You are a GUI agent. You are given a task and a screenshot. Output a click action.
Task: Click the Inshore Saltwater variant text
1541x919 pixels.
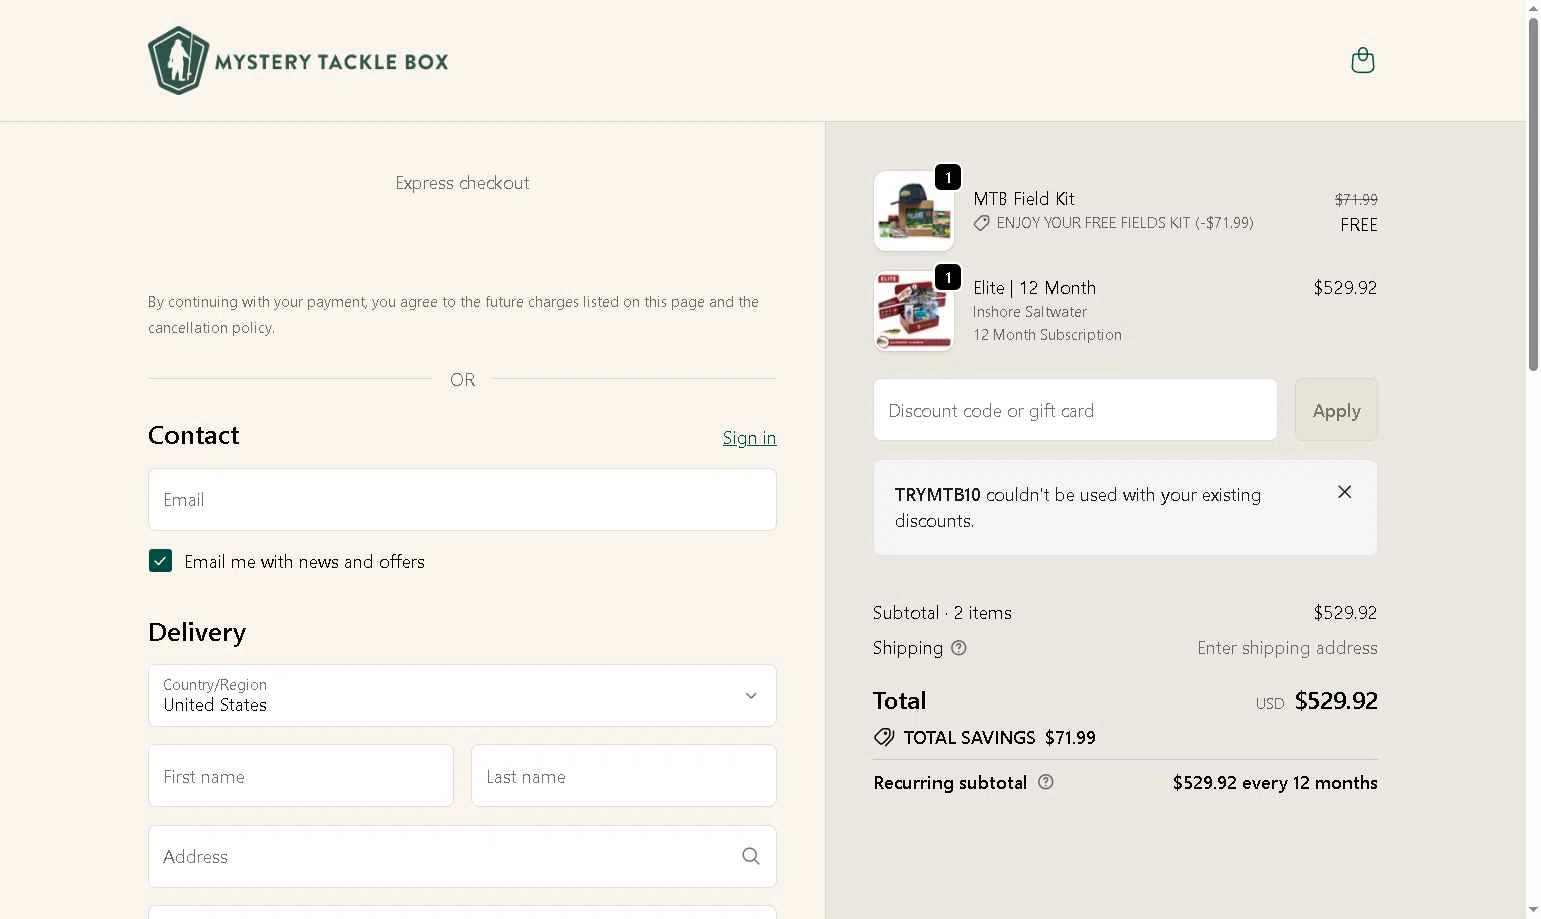click(x=1029, y=312)
